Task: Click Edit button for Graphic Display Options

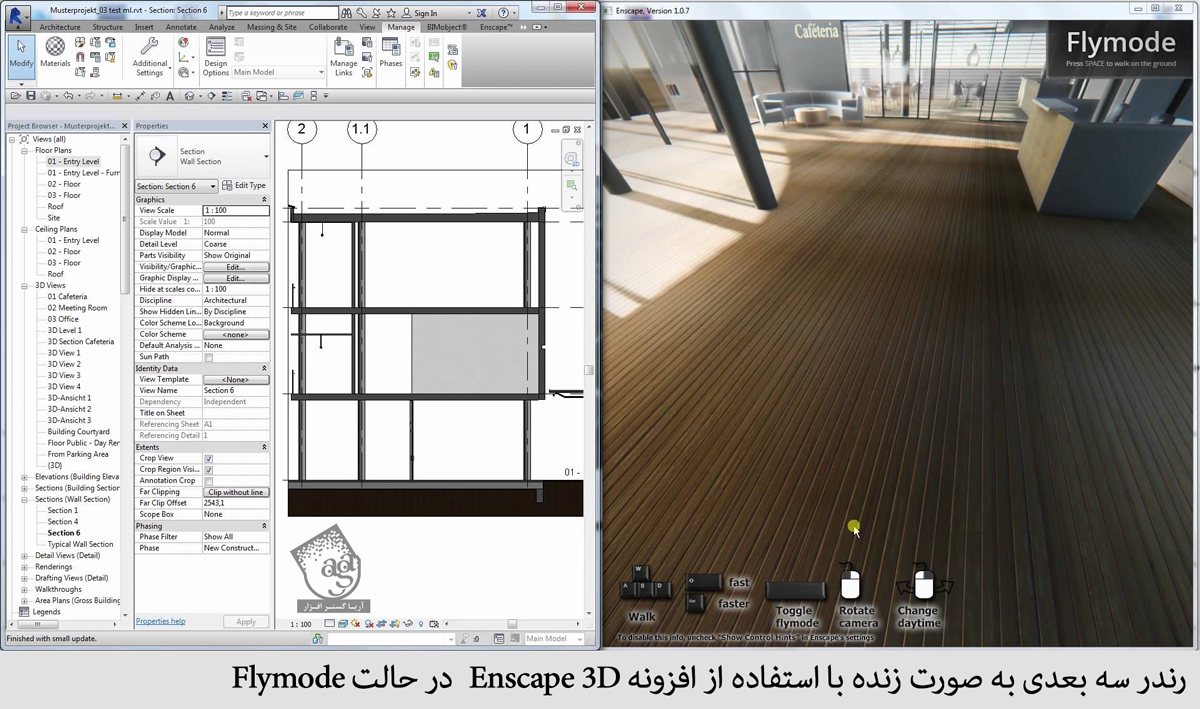Action: click(236, 278)
